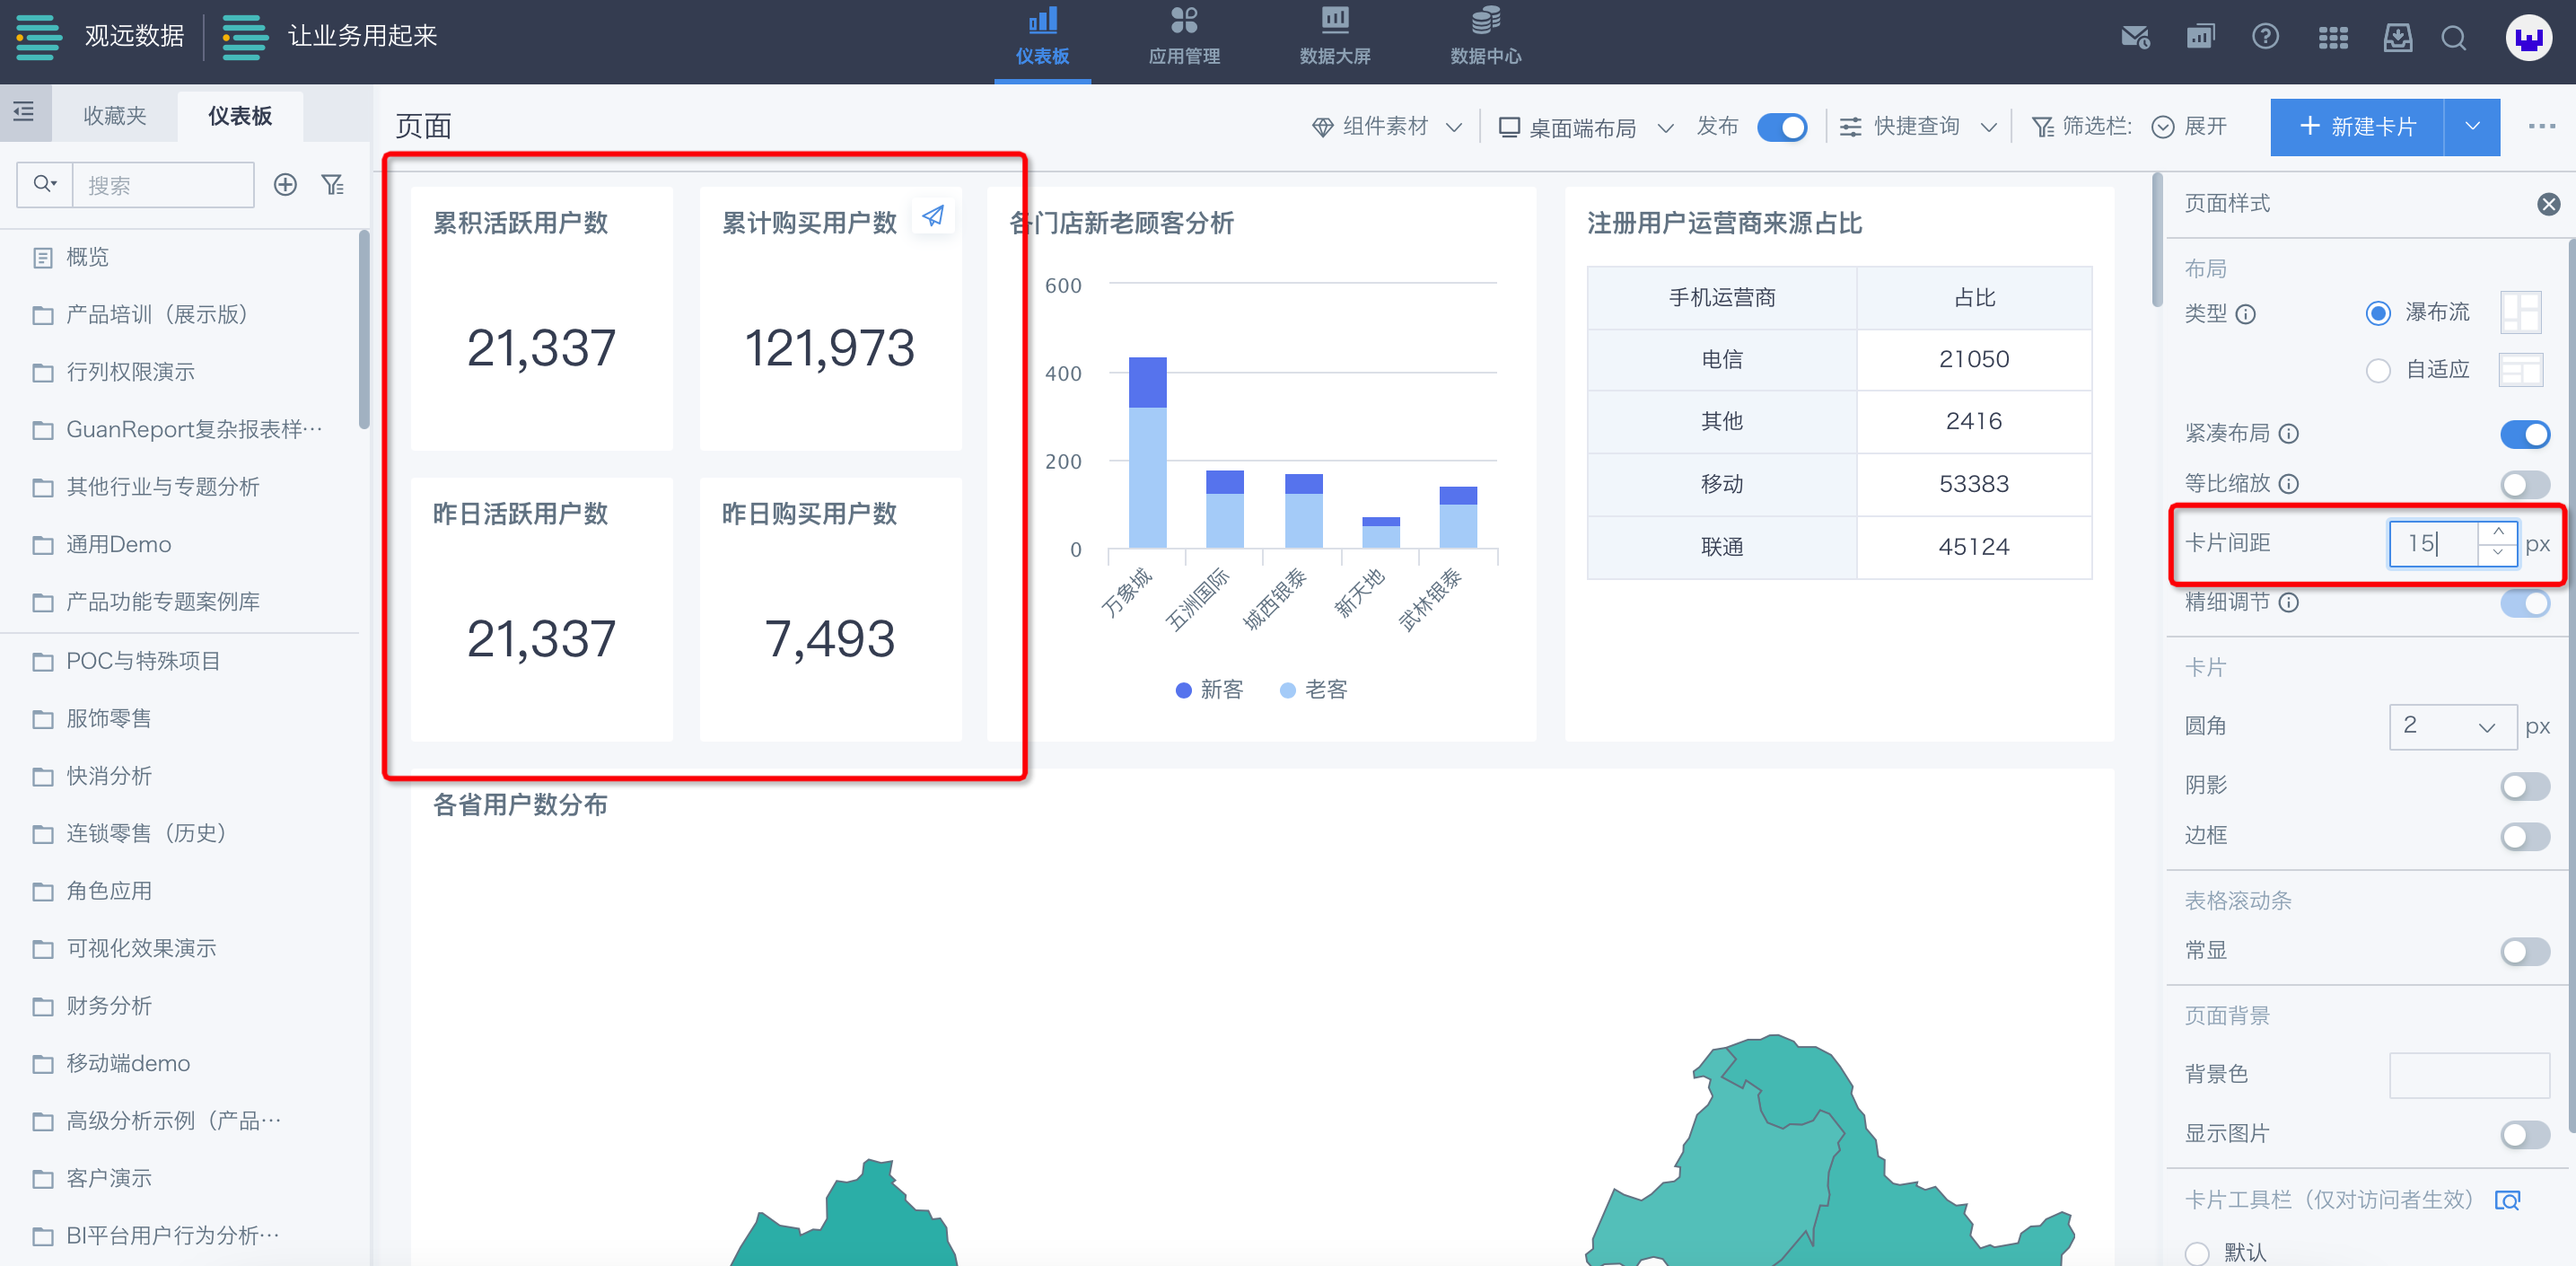Open the apps grid icon
Screen dimensions: 2576x1266
pos(2332,38)
